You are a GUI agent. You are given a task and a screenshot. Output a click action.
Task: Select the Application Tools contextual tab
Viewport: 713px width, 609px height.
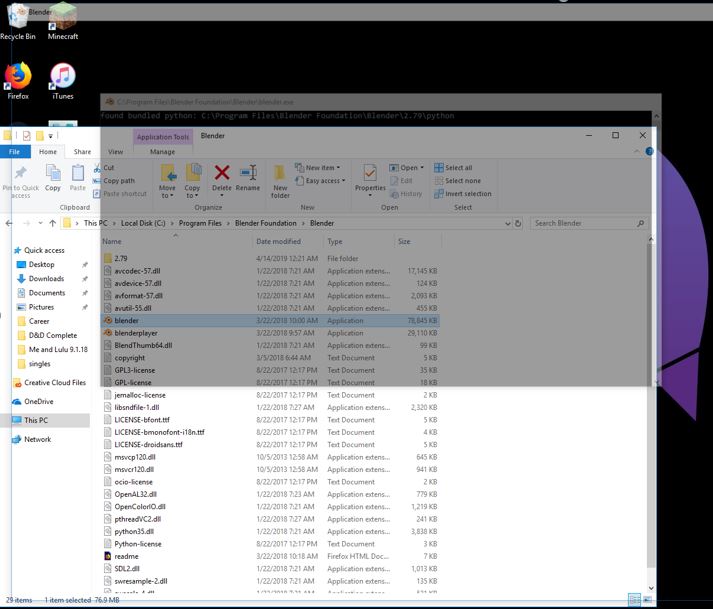(x=163, y=137)
